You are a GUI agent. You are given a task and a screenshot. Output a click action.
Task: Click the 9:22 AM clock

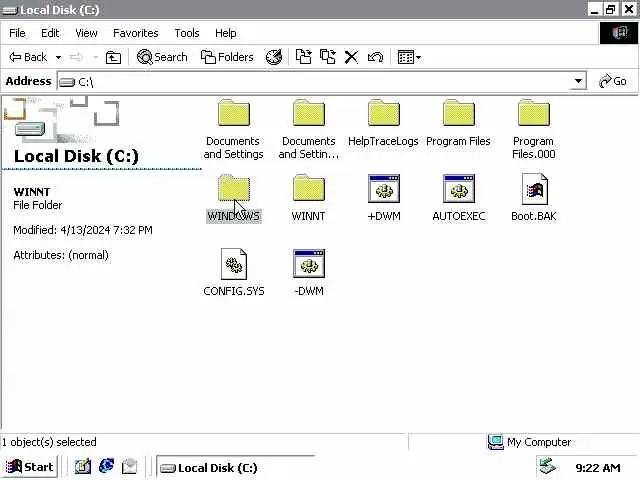click(x=598, y=468)
